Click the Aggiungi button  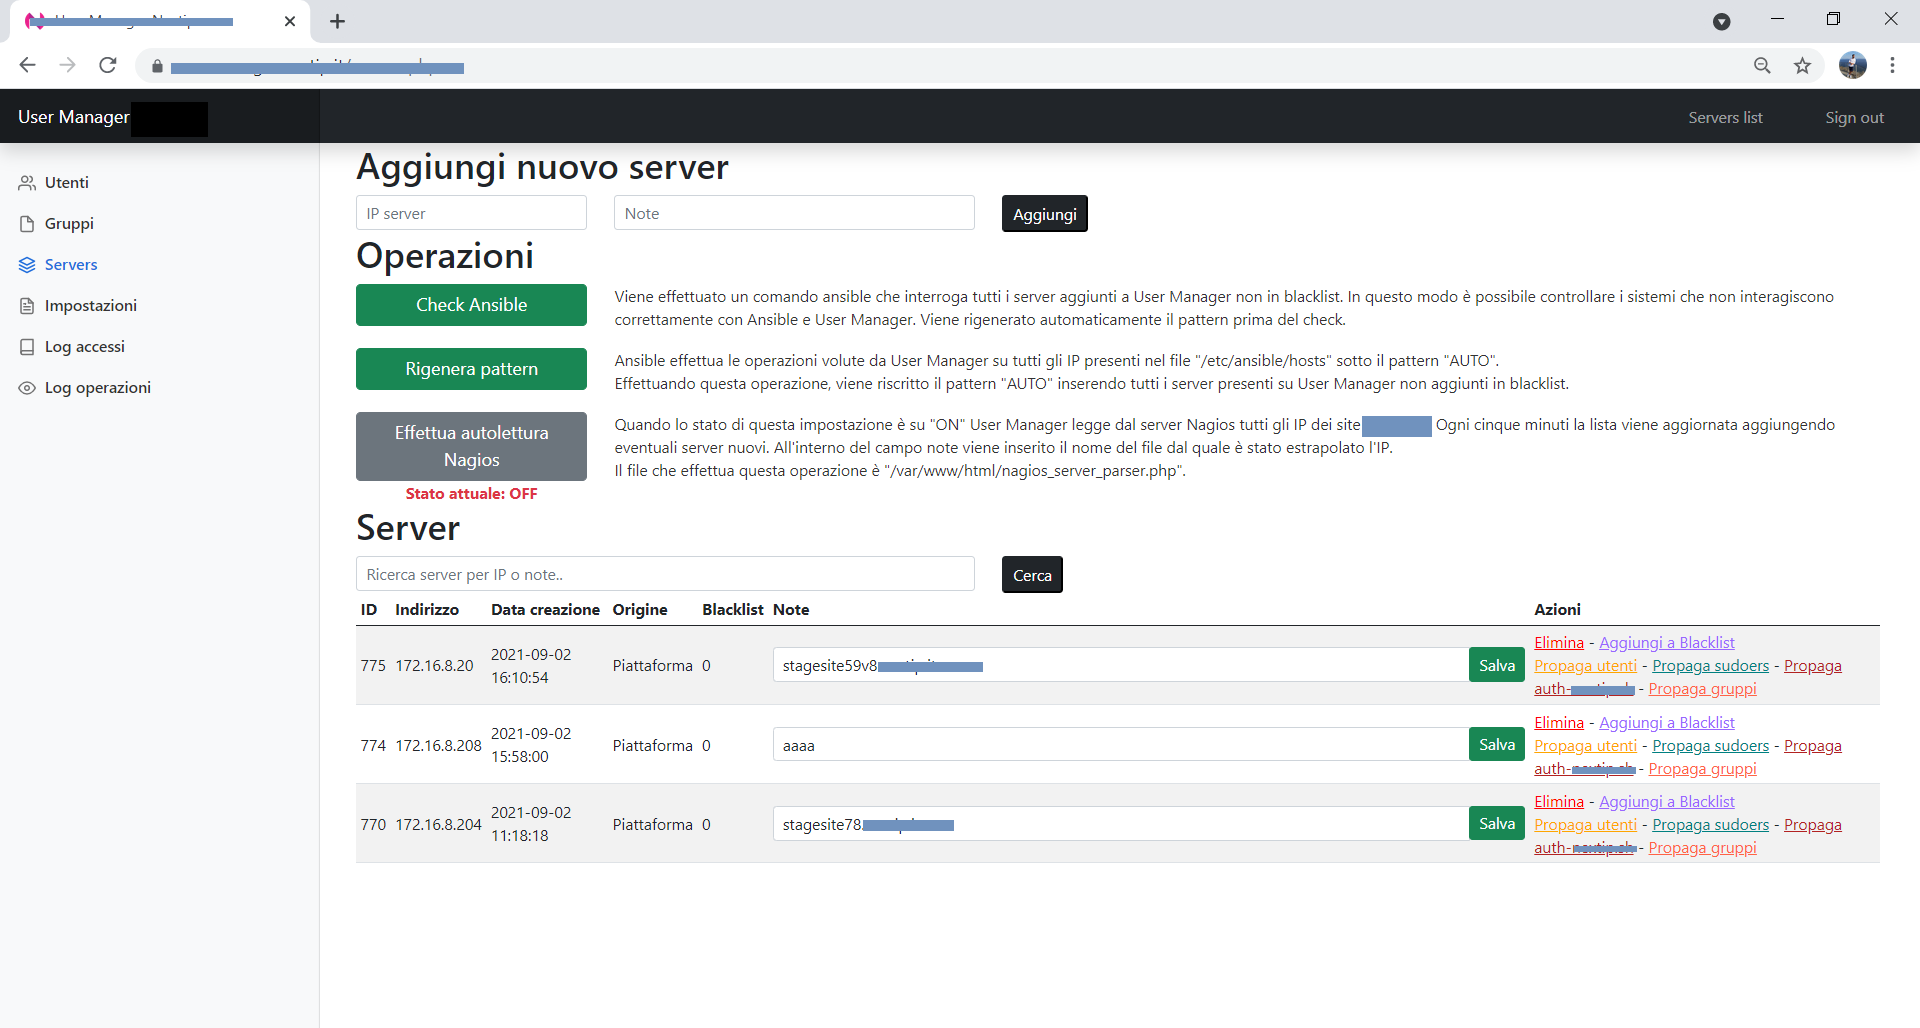click(1044, 214)
